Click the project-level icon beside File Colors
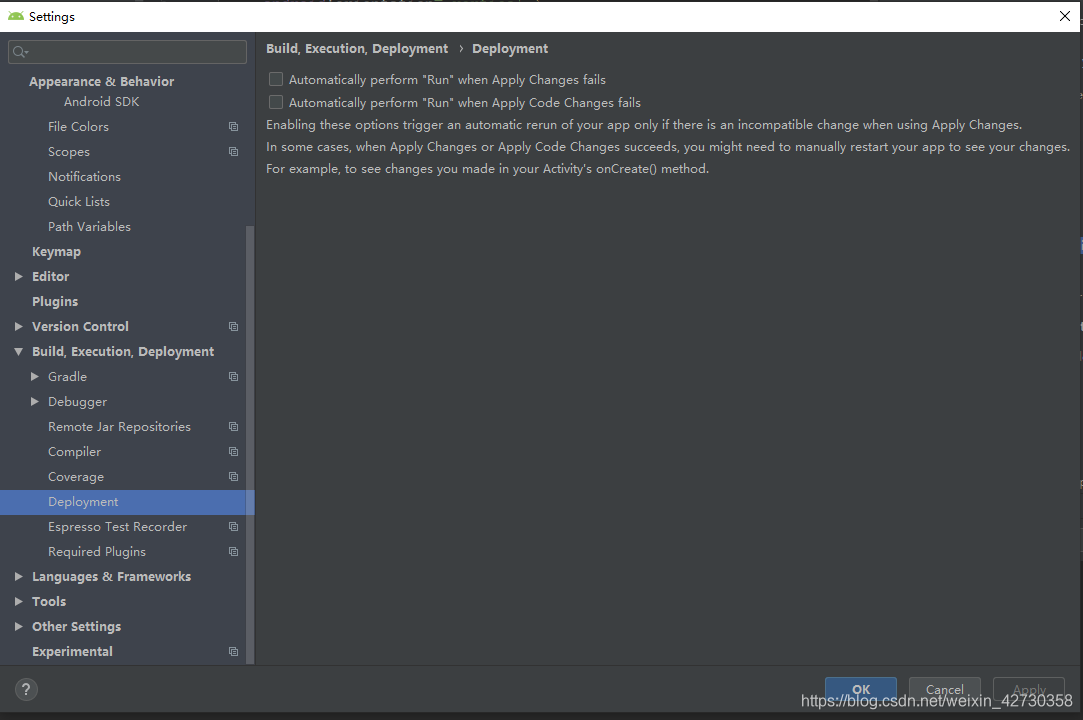The width and height of the screenshot is (1083, 720). (x=233, y=126)
